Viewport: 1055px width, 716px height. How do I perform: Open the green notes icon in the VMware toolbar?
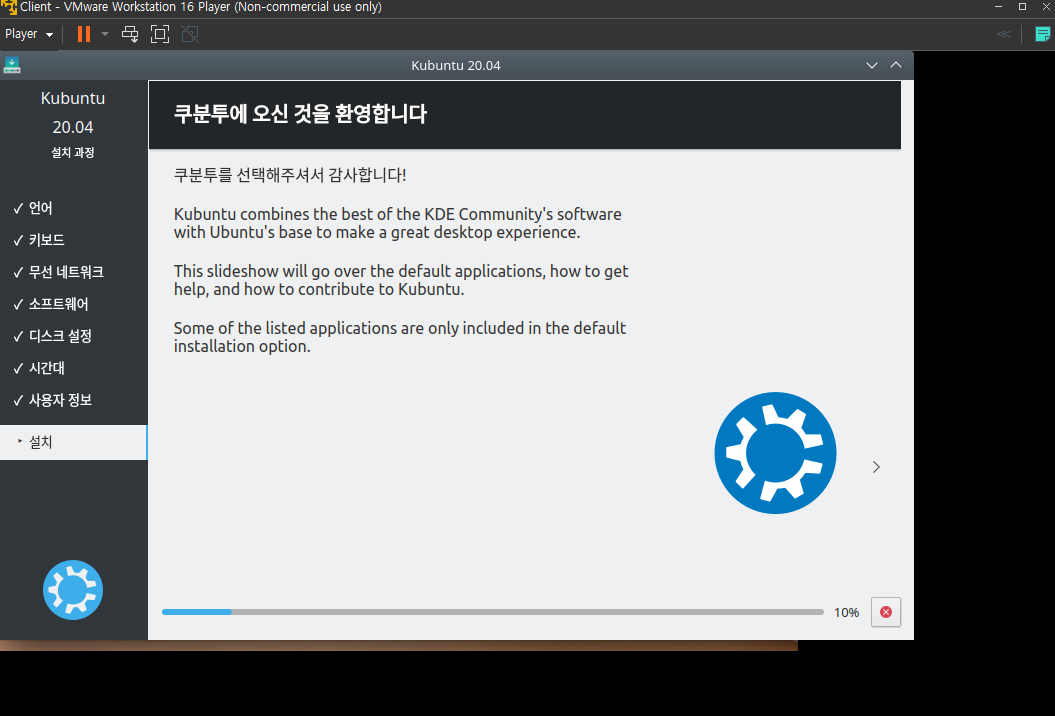1042,34
